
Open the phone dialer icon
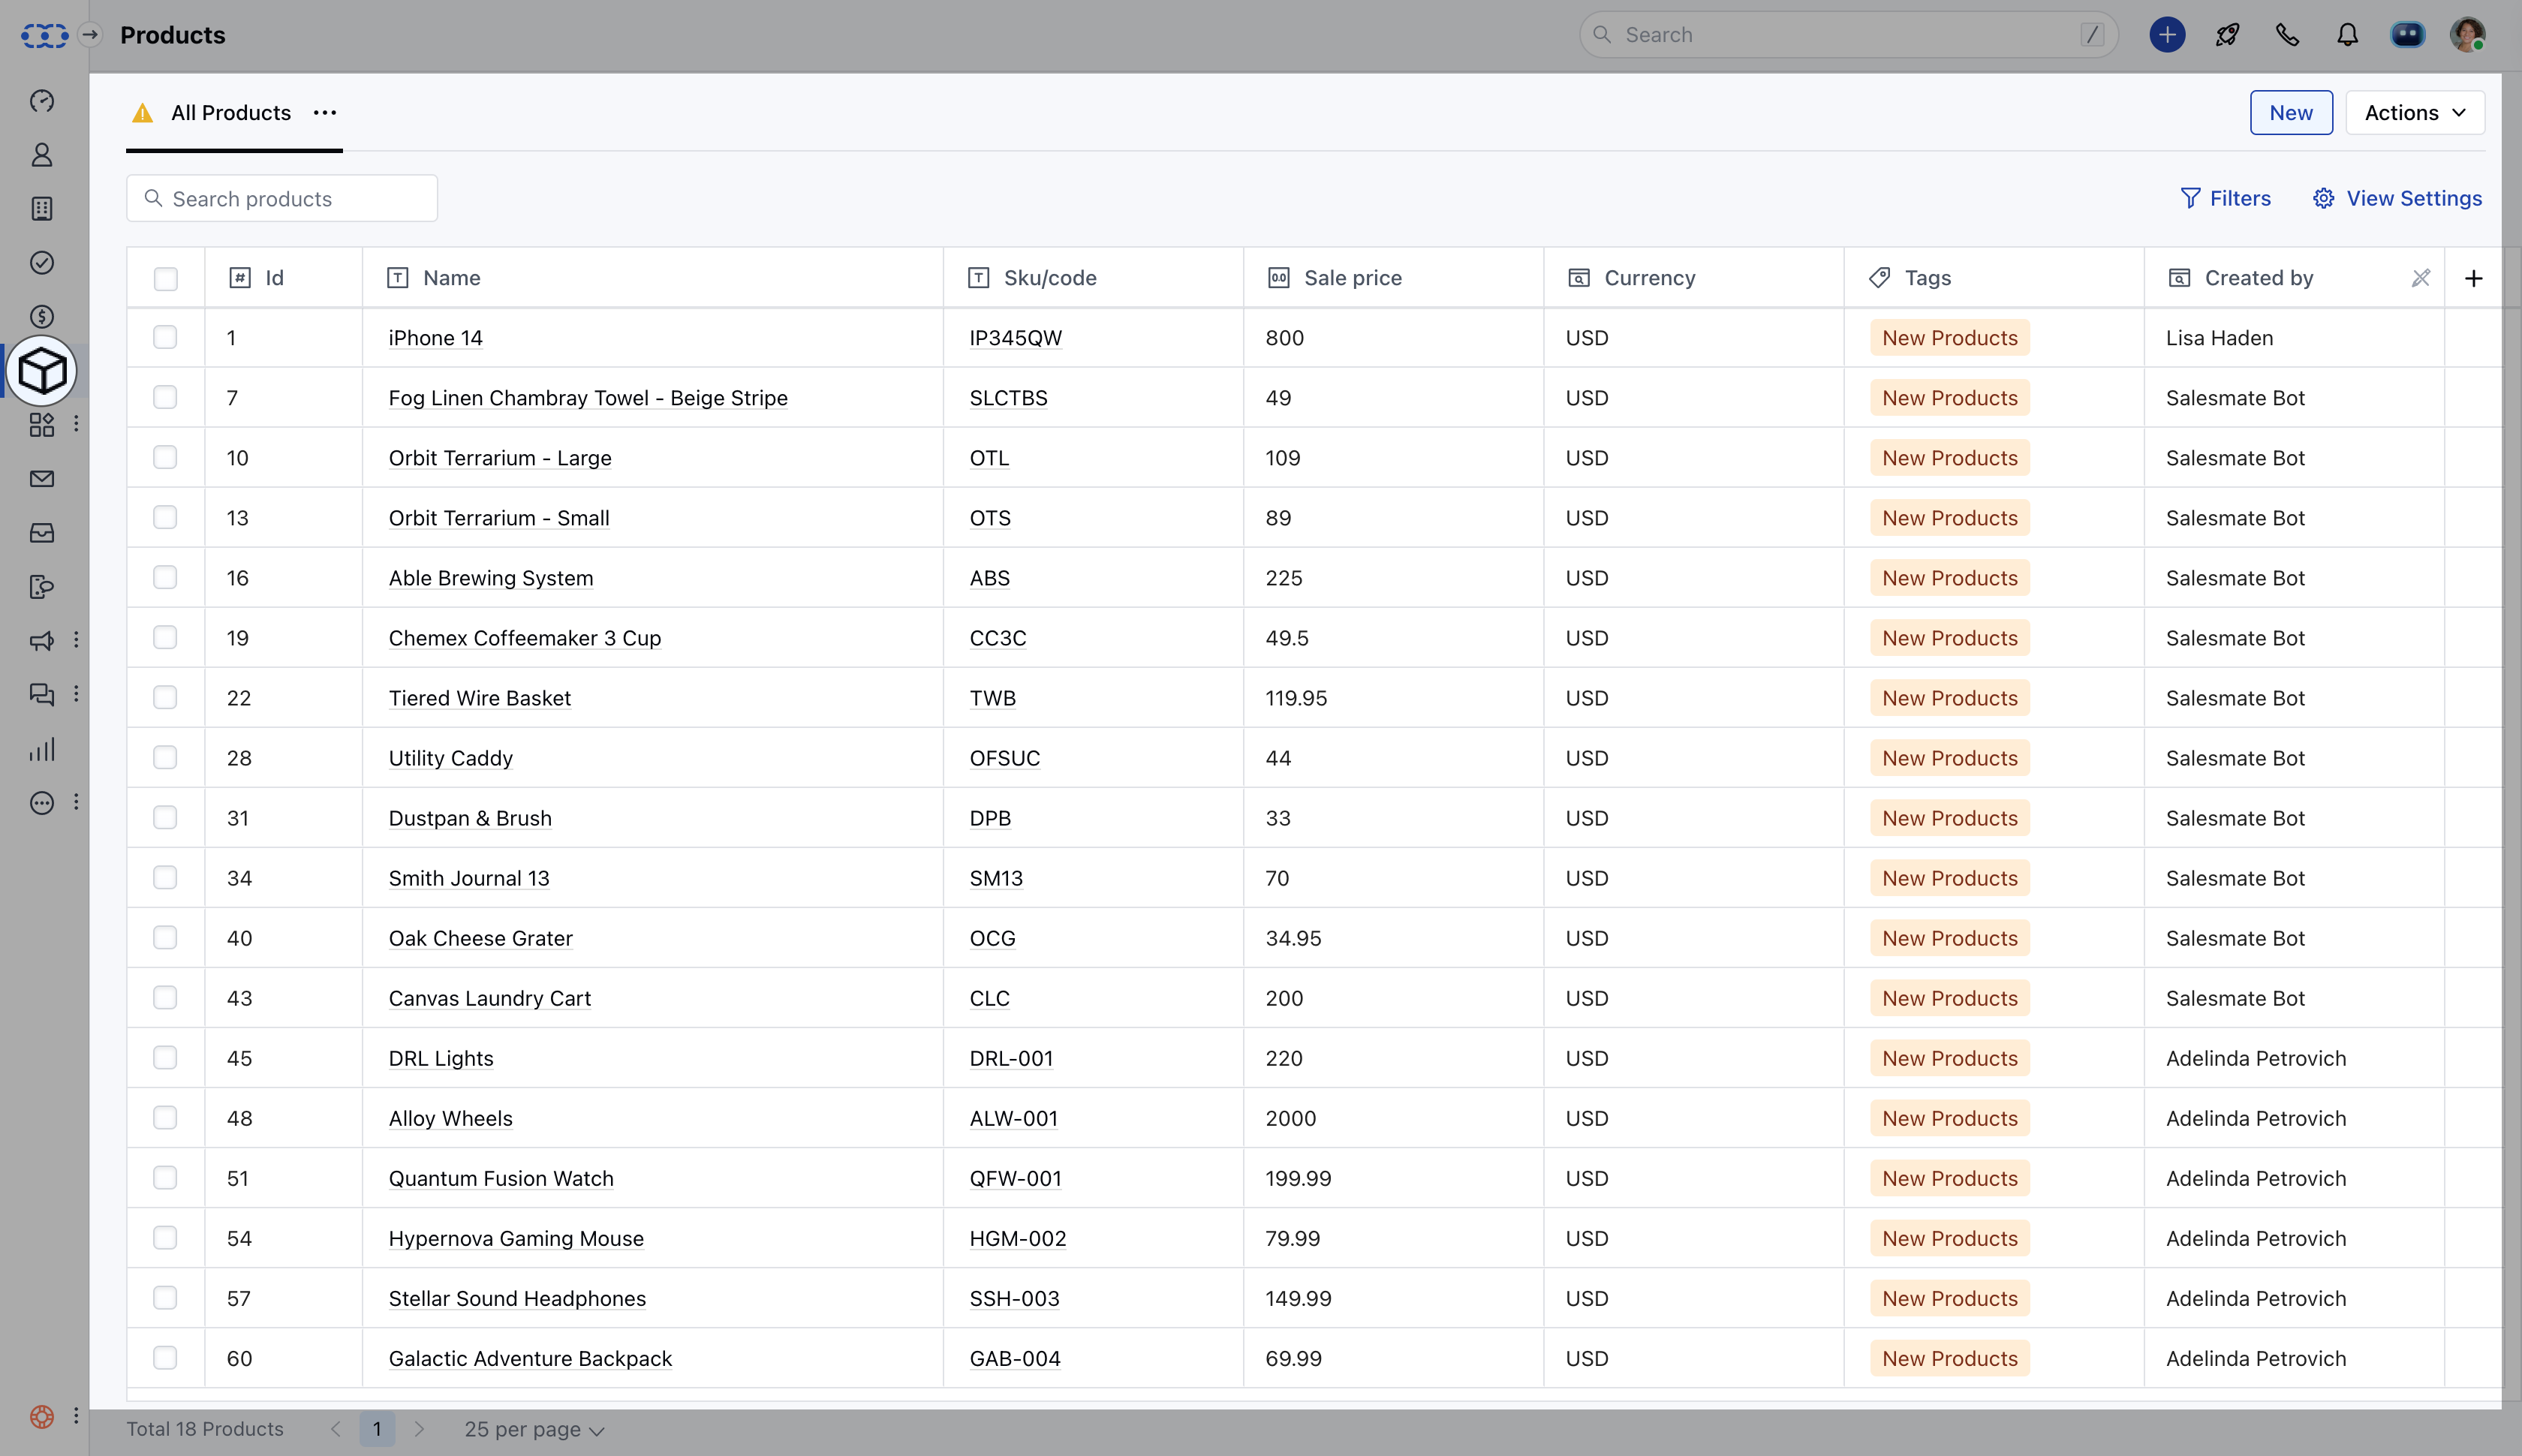2287,35
